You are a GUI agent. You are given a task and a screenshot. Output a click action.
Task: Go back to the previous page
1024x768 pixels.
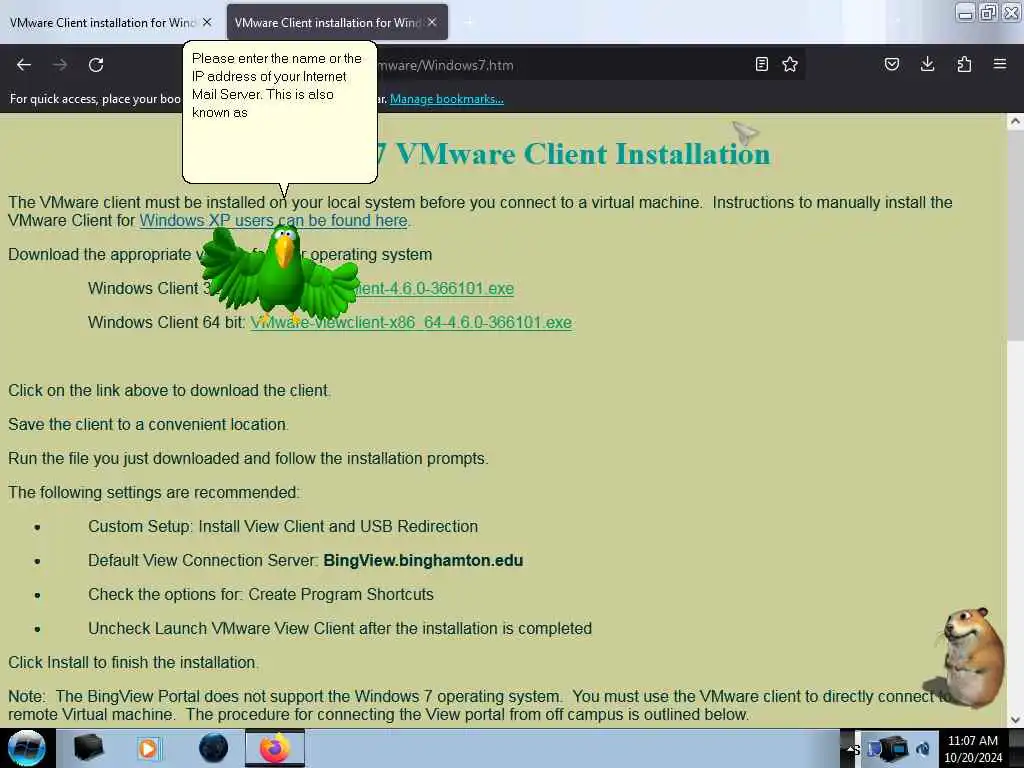pyautogui.click(x=24, y=65)
